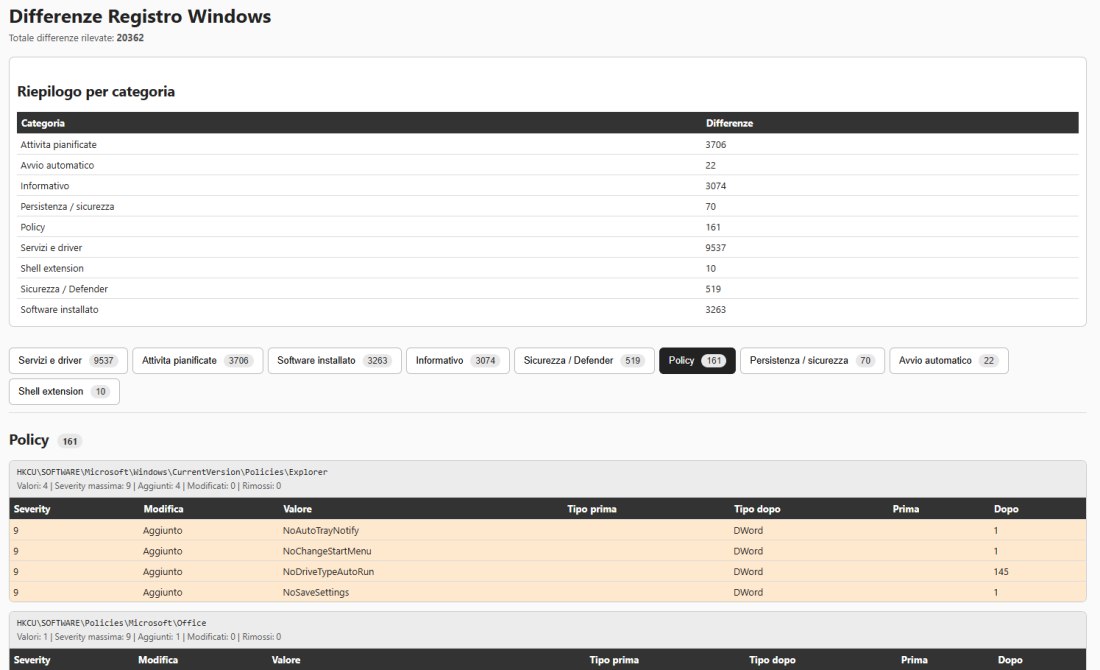The image size is (1100, 670).
Task: Select the NoSaveSettings value
Action: [x=316, y=592]
